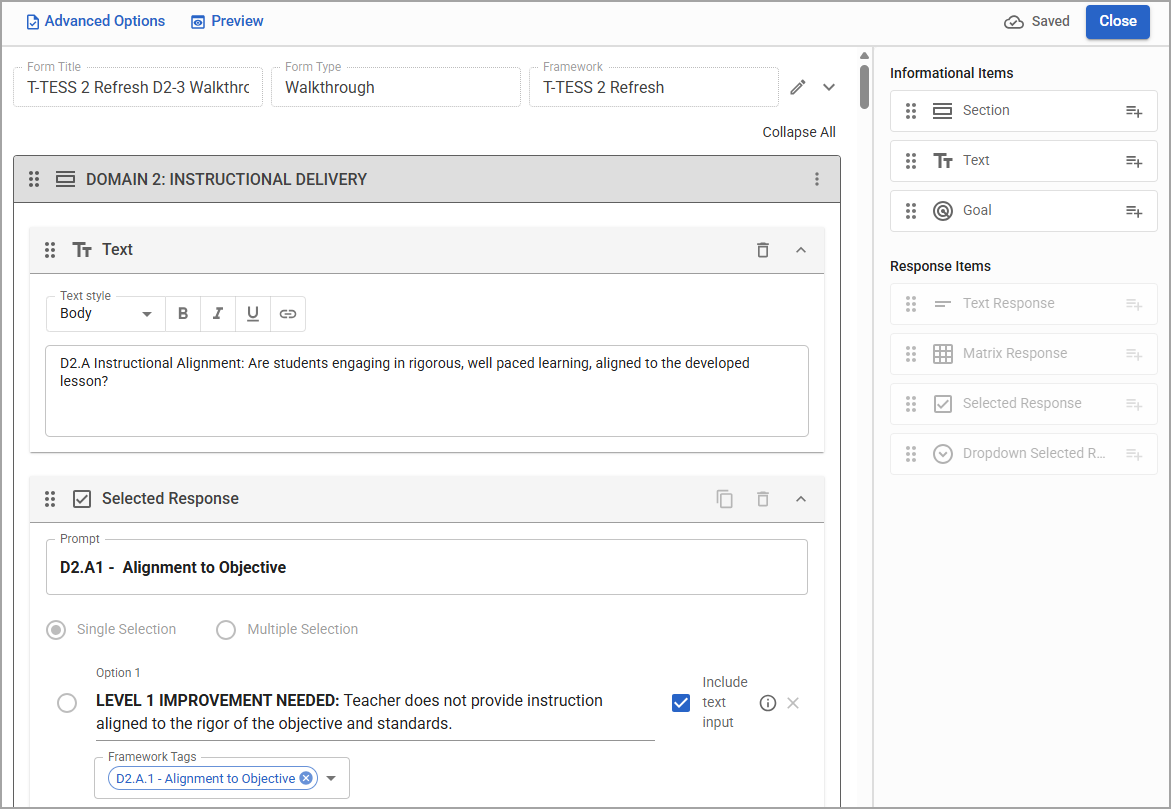Expand form details chevron next to pencil
This screenshot has width=1171, height=809.
[829, 87]
